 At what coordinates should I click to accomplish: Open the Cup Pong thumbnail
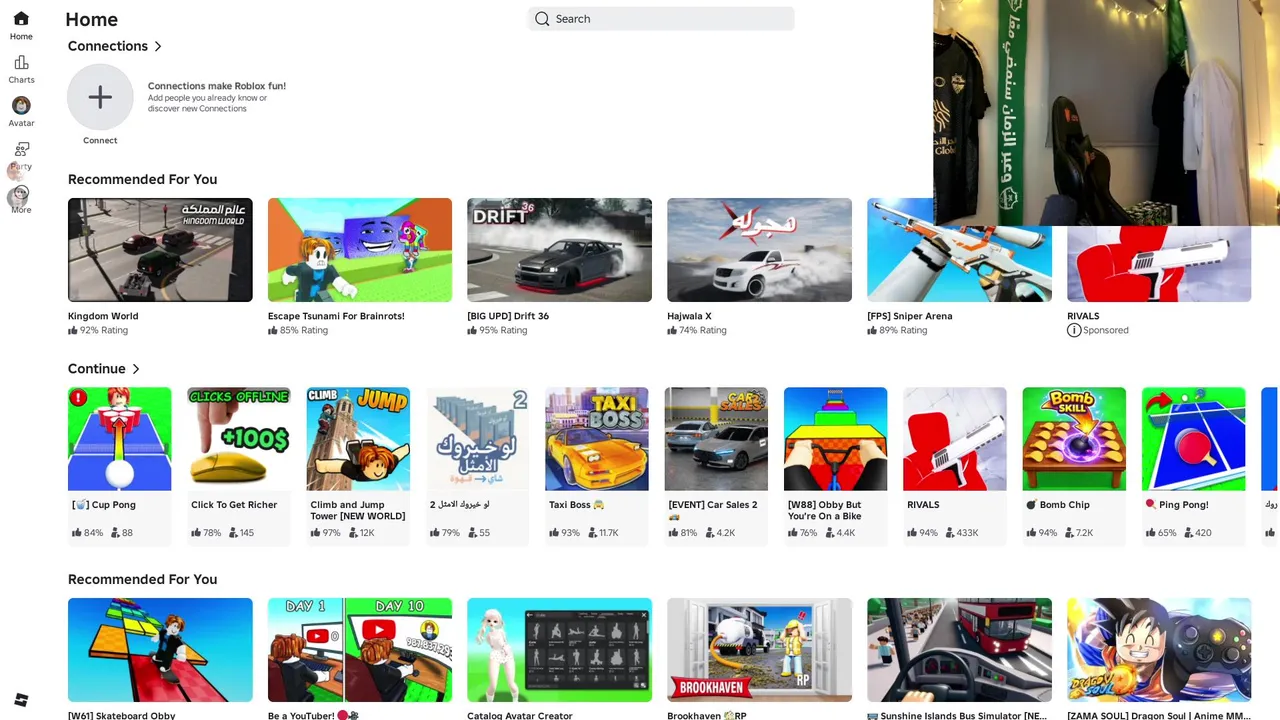[120, 439]
